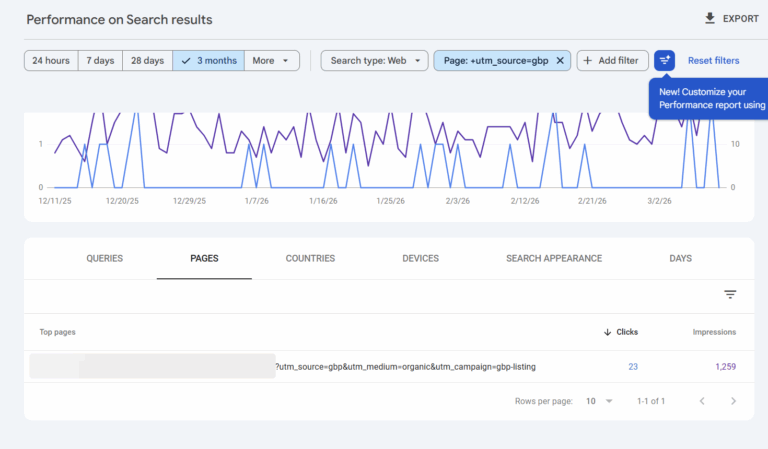Open the utm_source=gbp page URL row
The width and height of the screenshot is (768, 449).
pyautogui.click(x=405, y=367)
